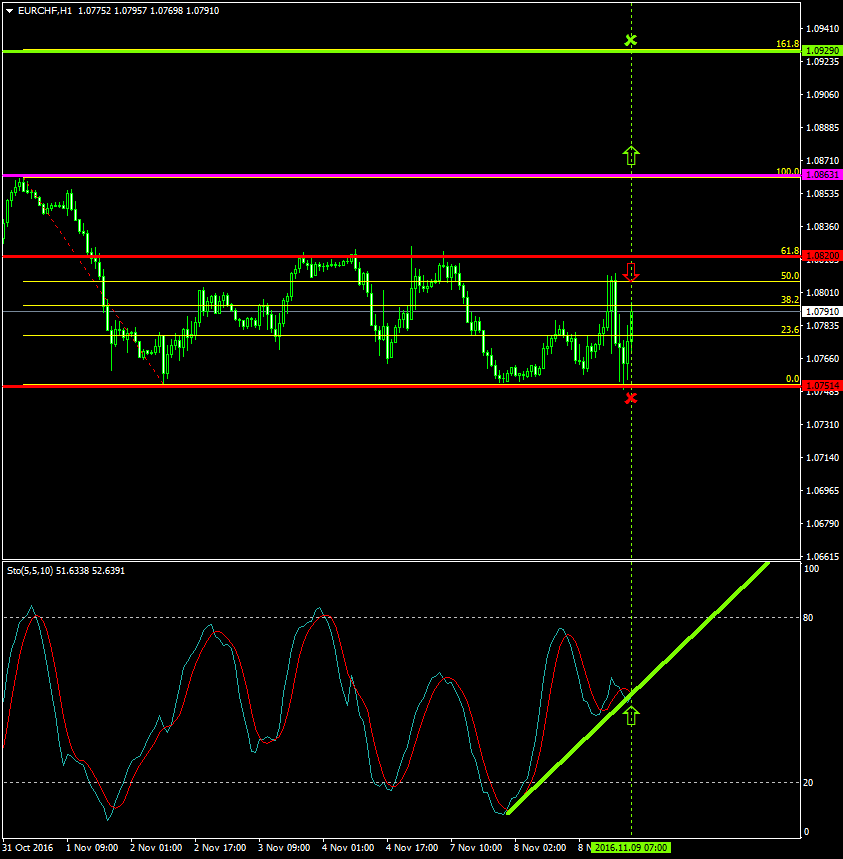The image size is (843, 859).
Task: Click the current price label 1.07910
Action: [x=821, y=312]
